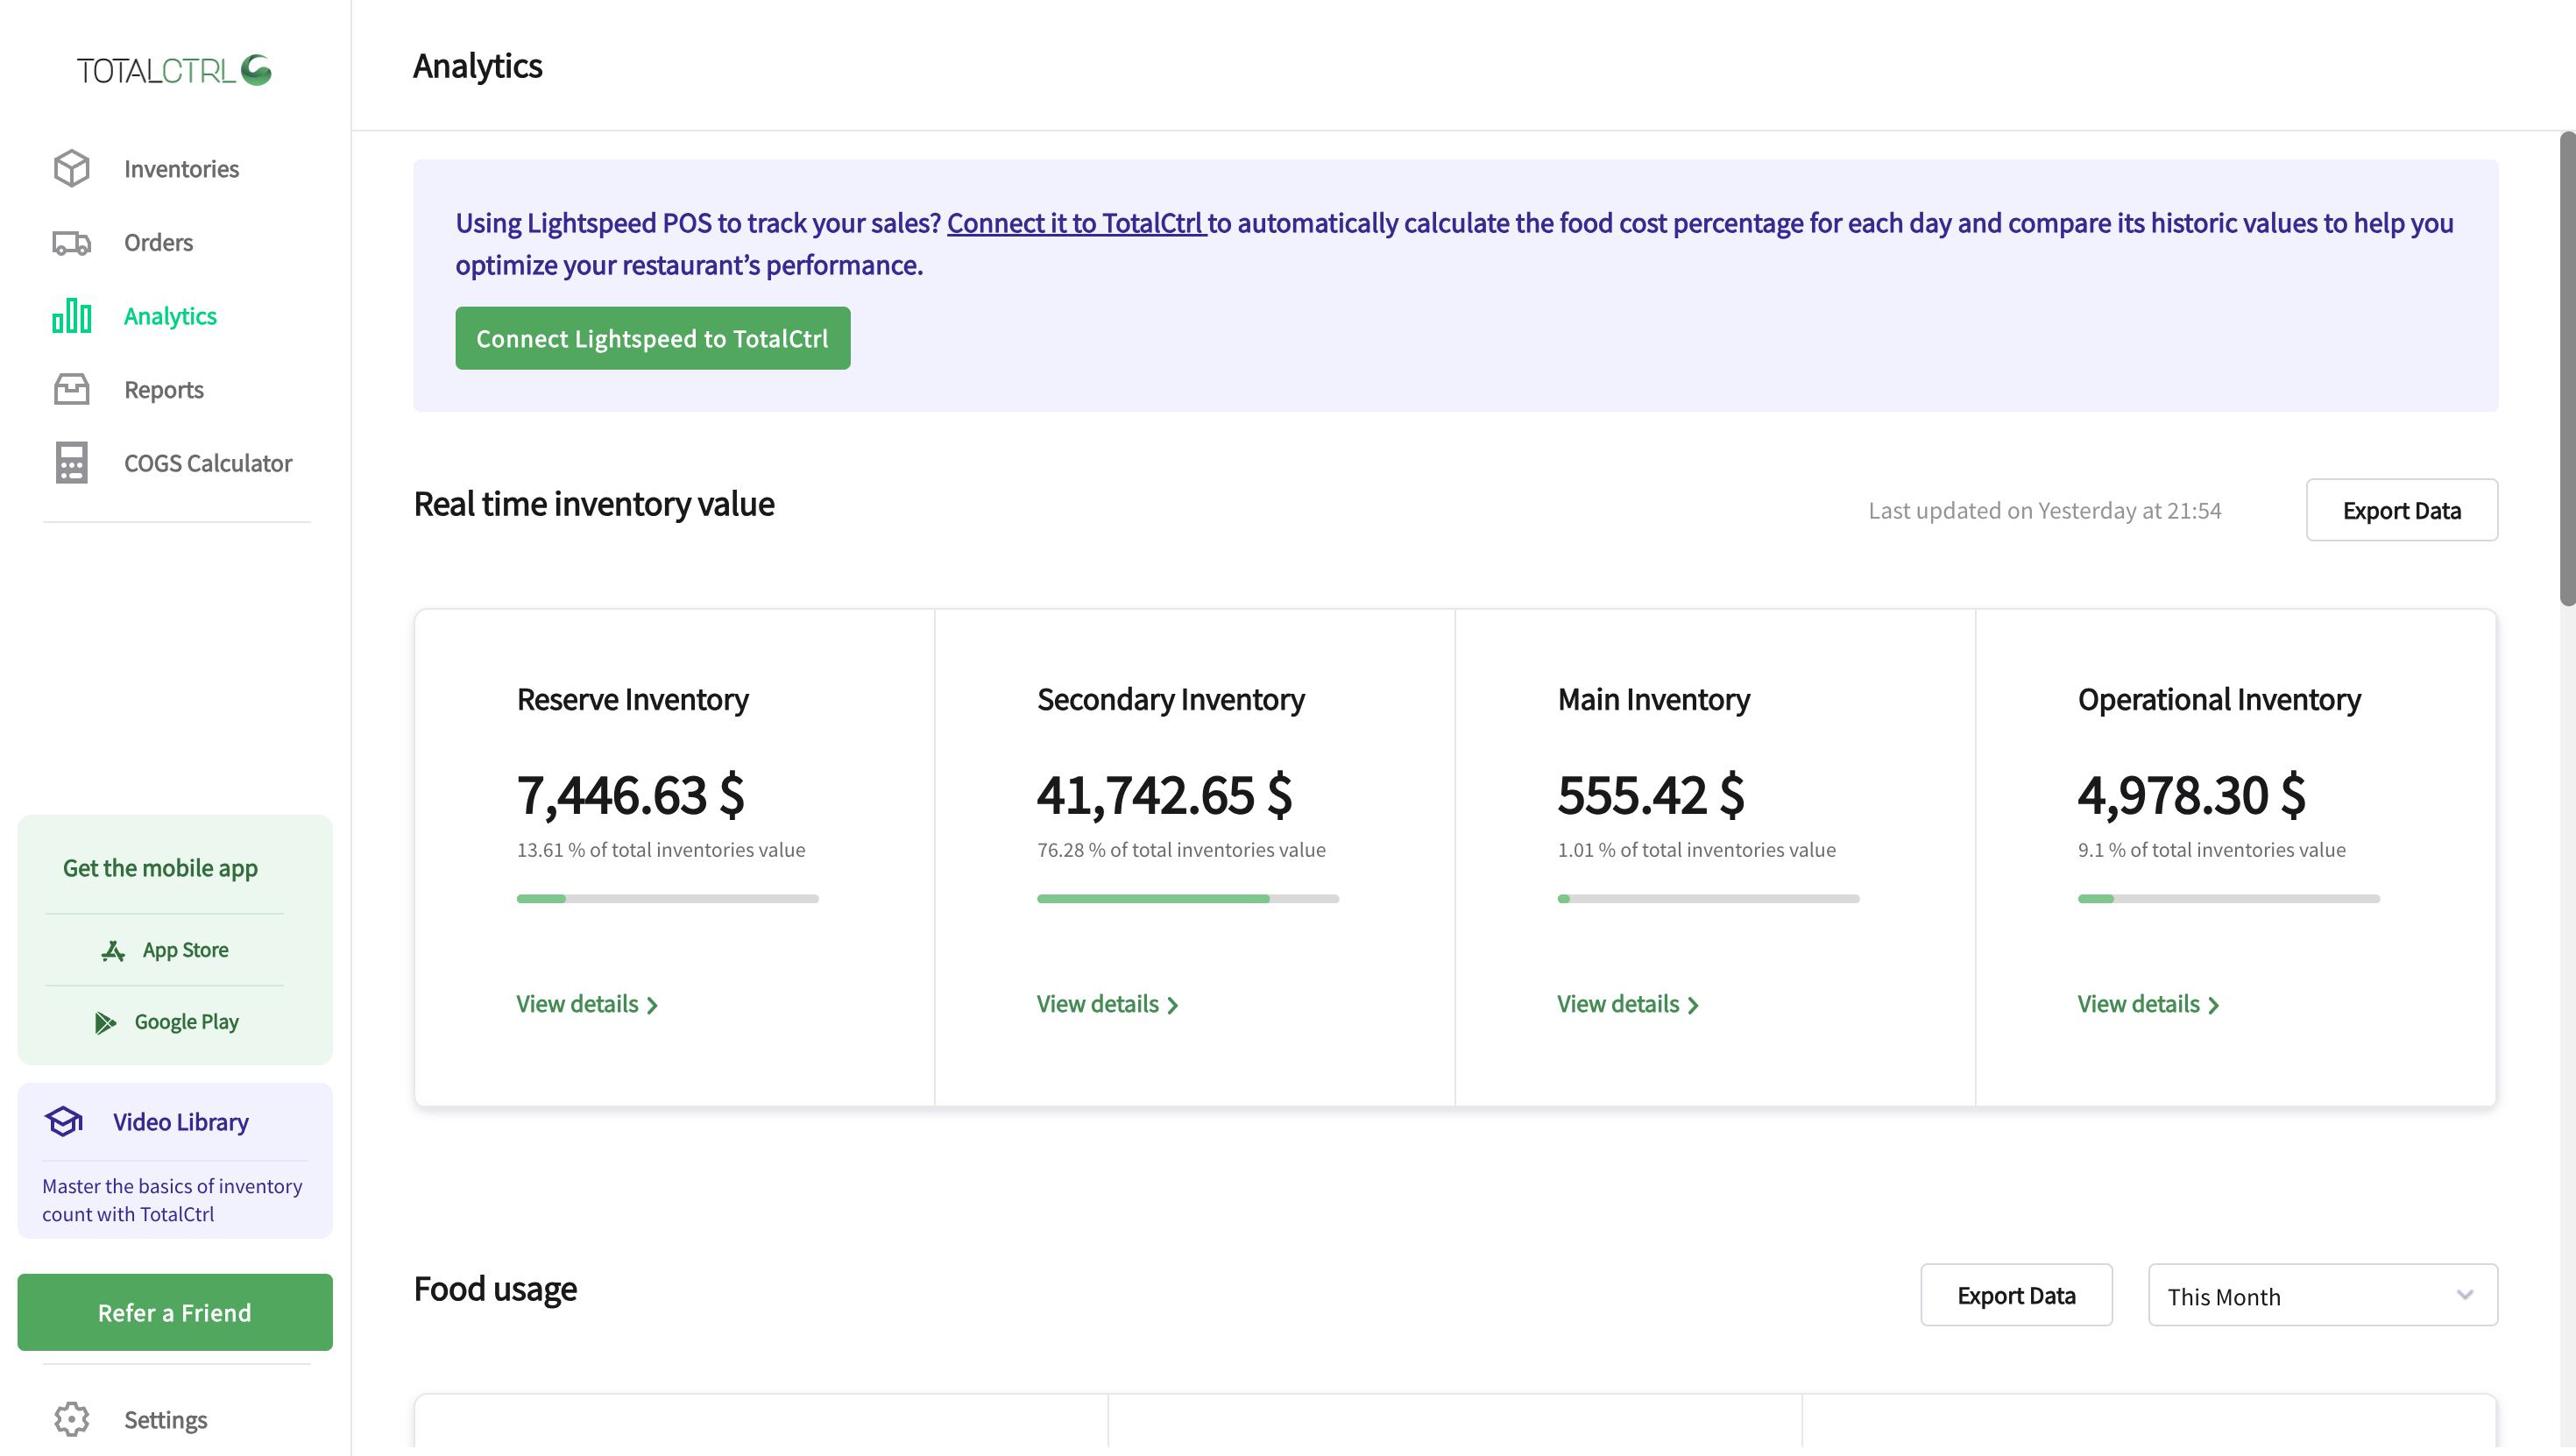
Task: Click Export Data for real time inventory
Action: (2401, 510)
